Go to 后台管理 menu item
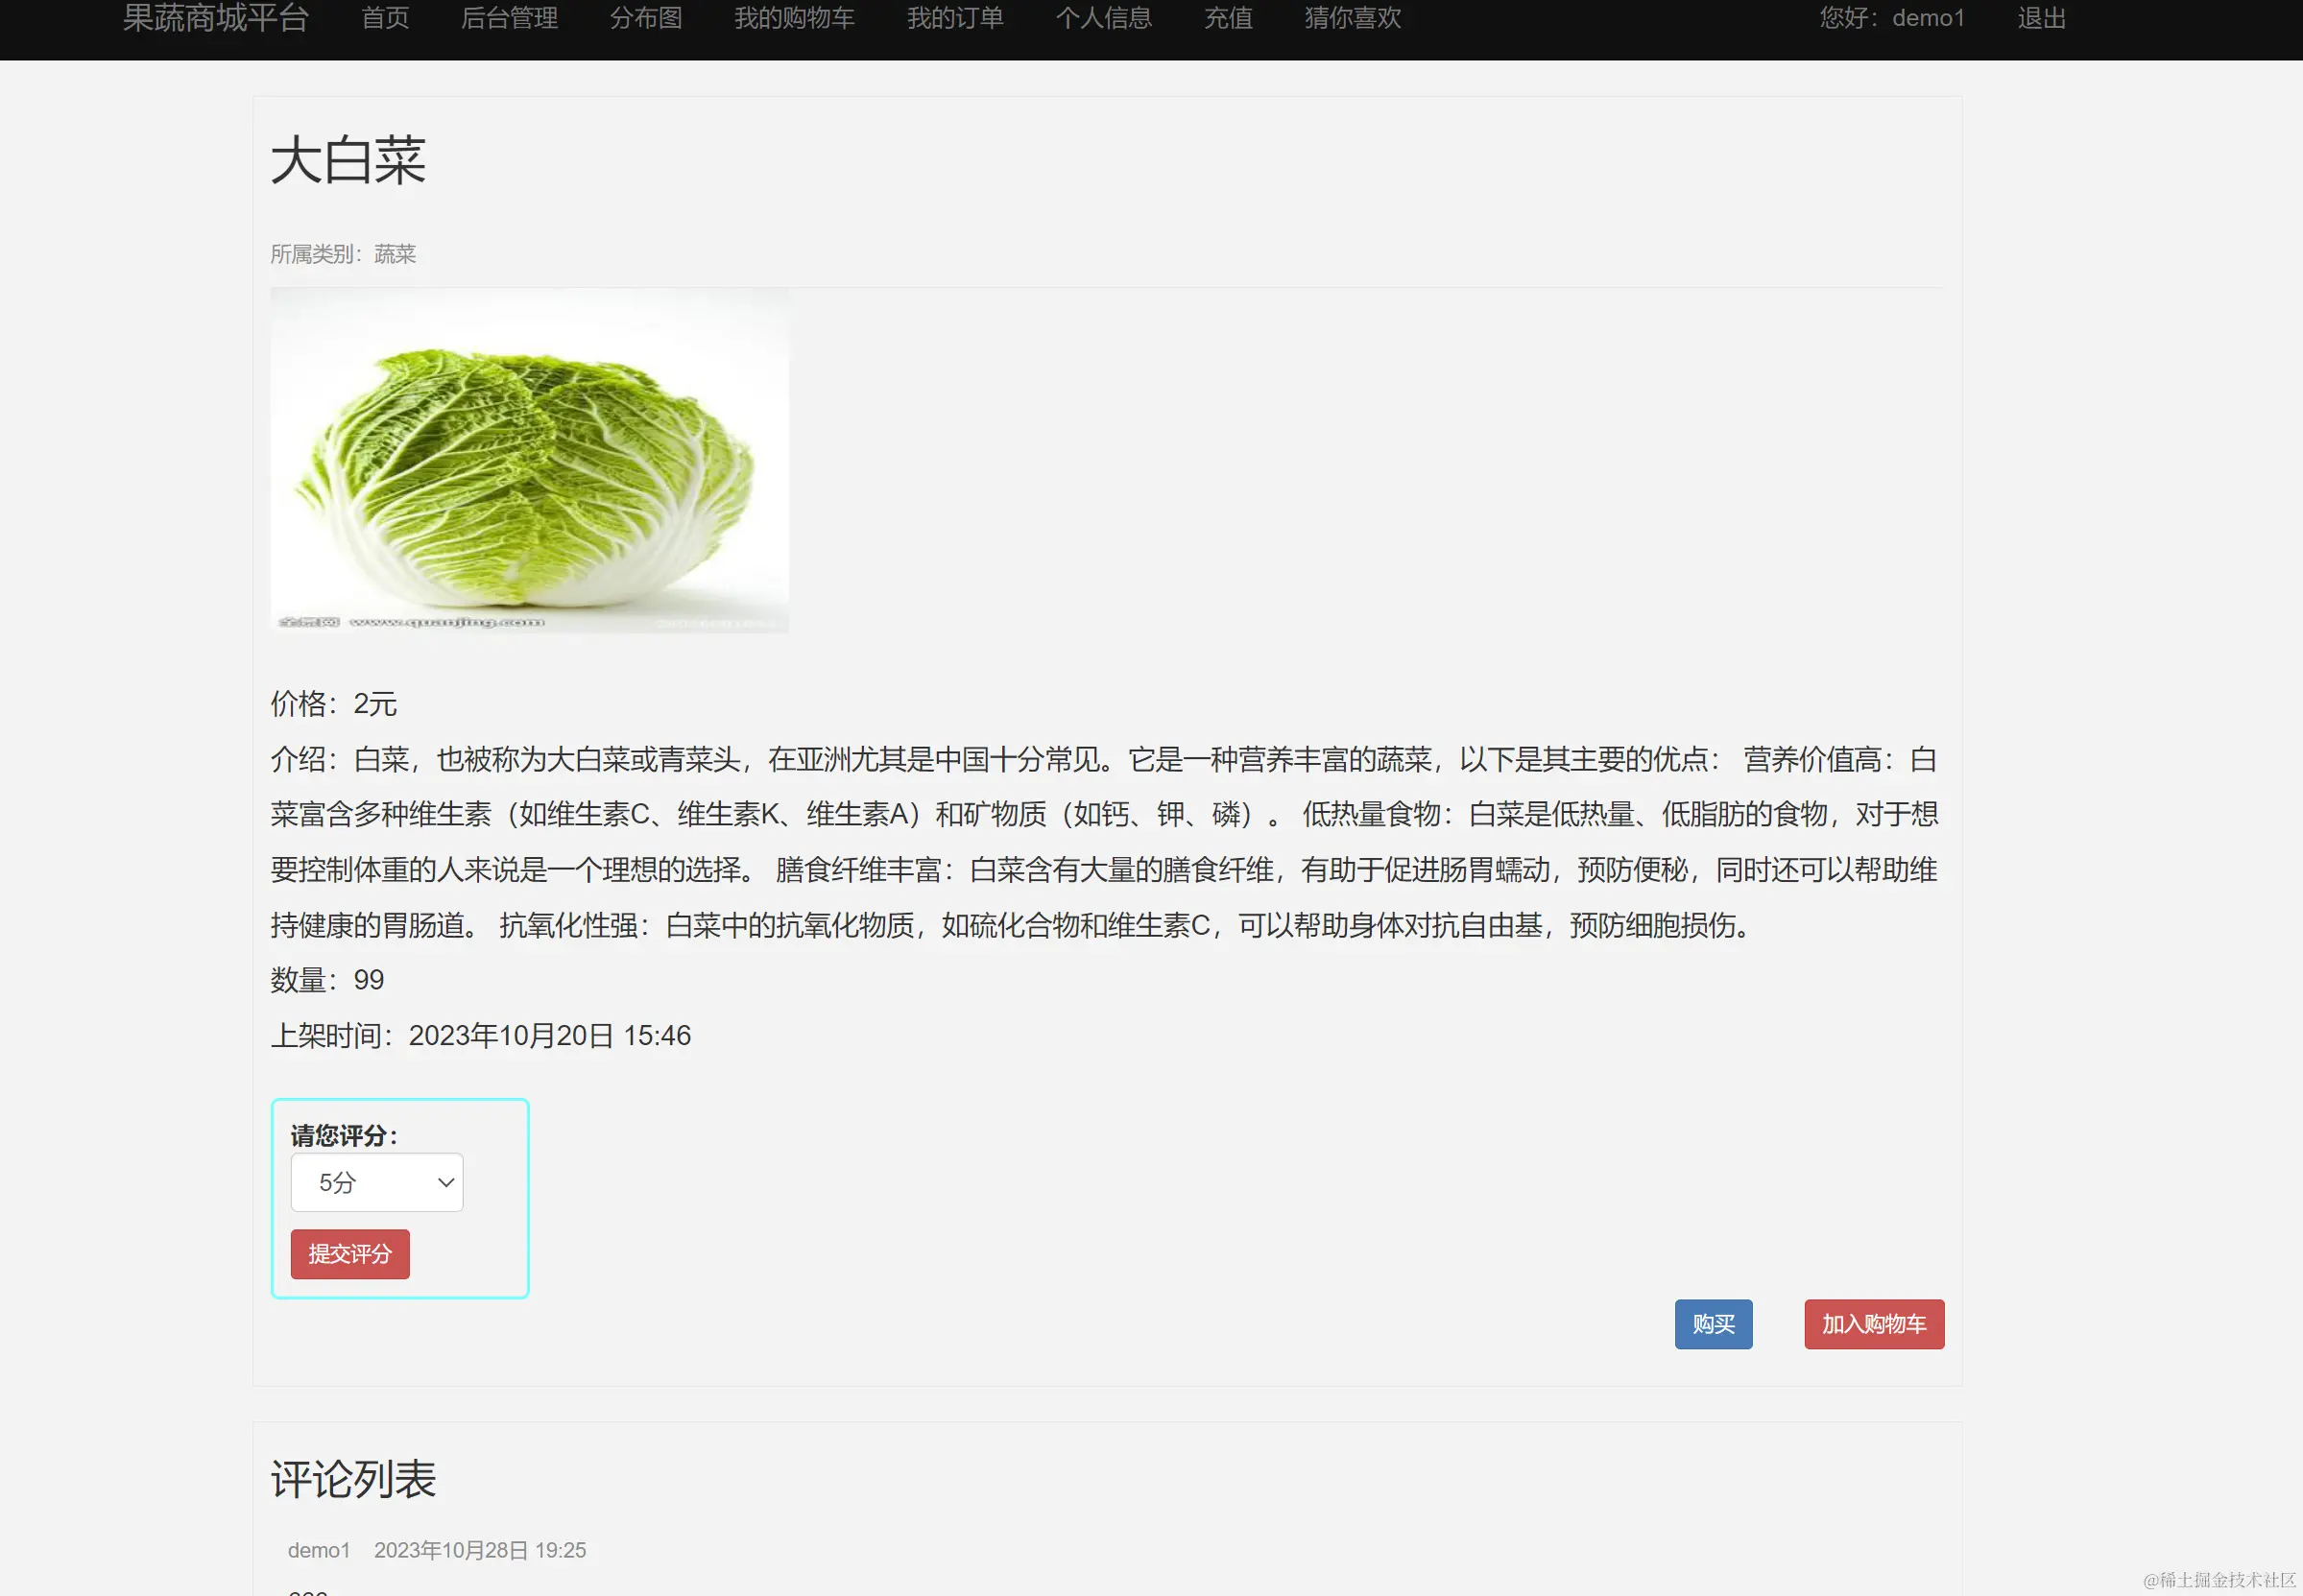 click(x=509, y=18)
